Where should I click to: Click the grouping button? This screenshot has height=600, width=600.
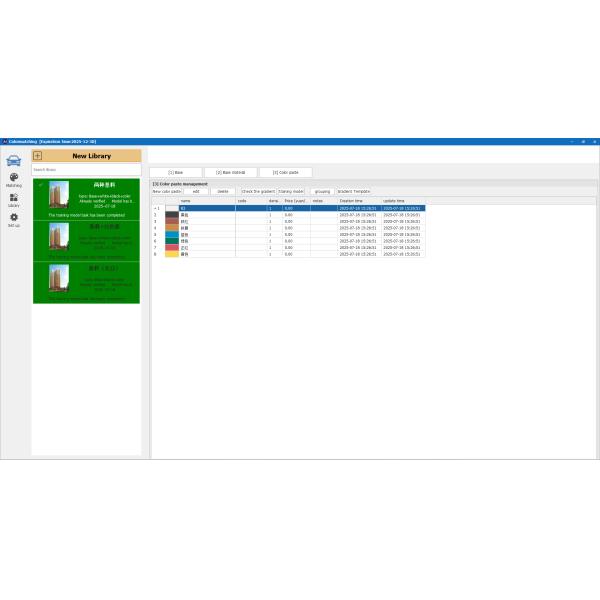(x=322, y=191)
